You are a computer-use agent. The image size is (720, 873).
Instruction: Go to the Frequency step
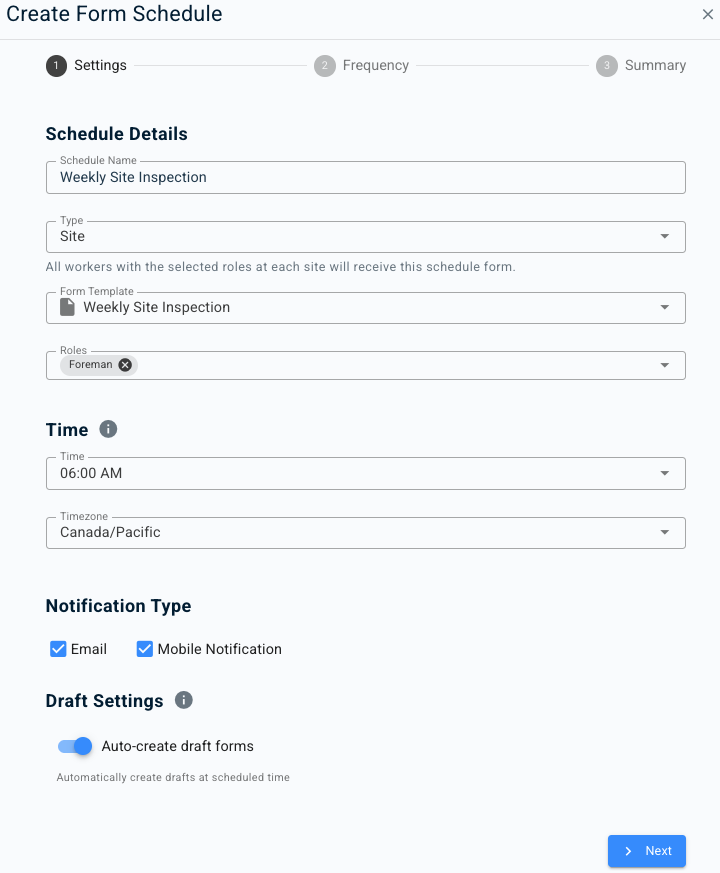(x=375, y=66)
